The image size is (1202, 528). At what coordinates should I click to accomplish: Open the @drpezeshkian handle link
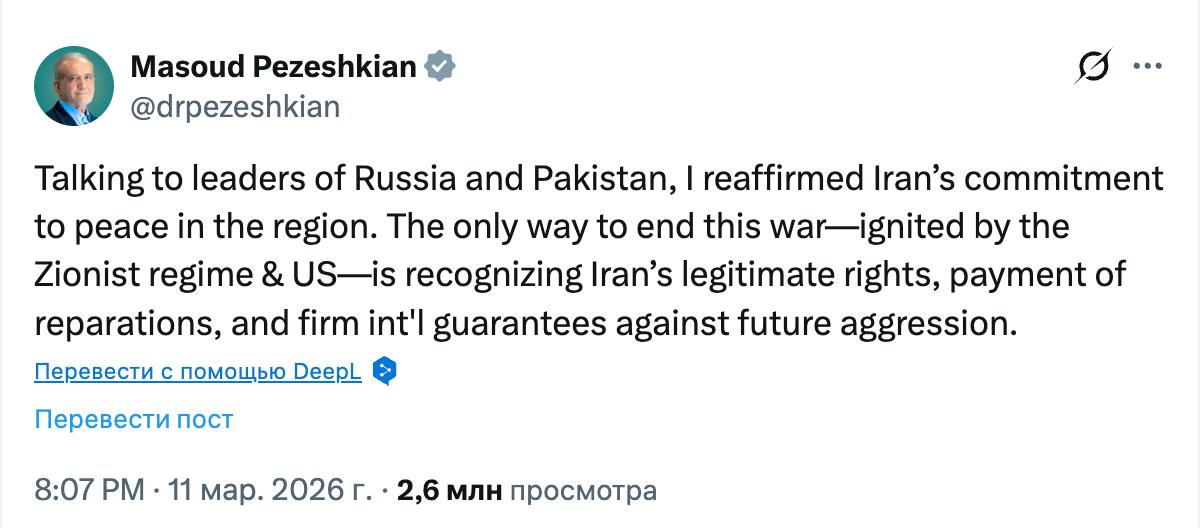pyautogui.click(x=235, y=106)
